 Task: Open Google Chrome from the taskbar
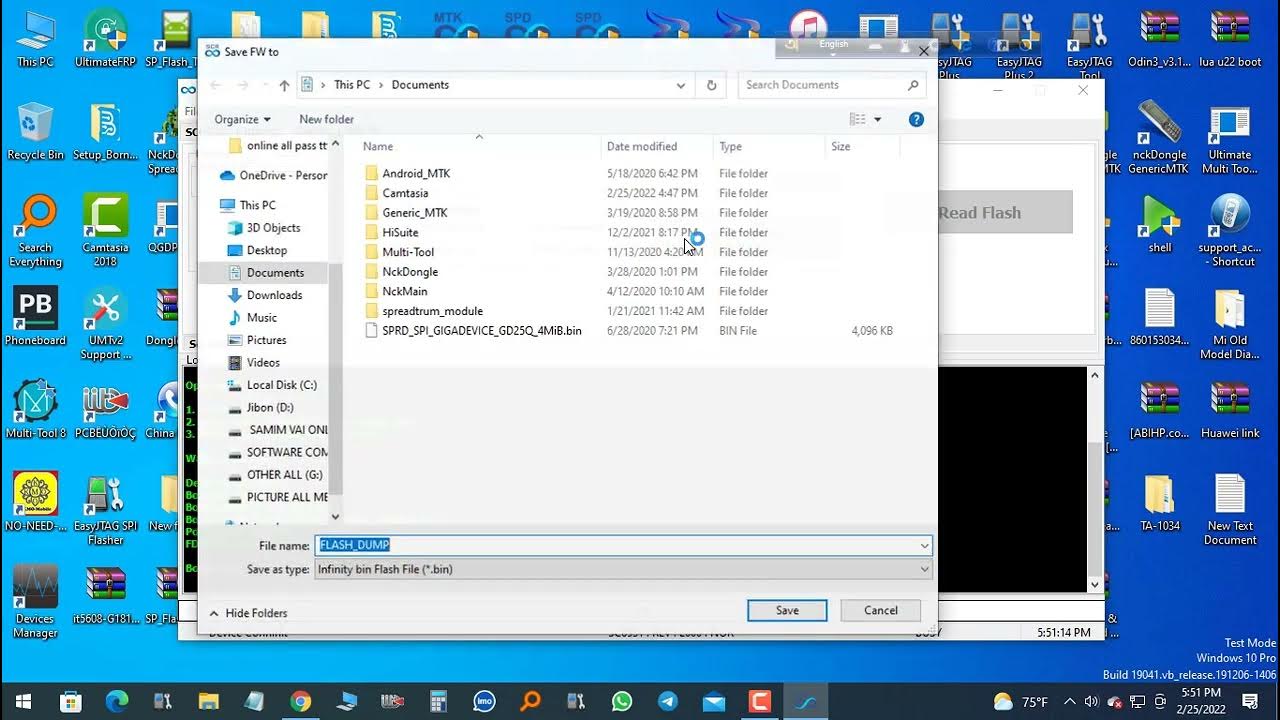tap(300, 701)
